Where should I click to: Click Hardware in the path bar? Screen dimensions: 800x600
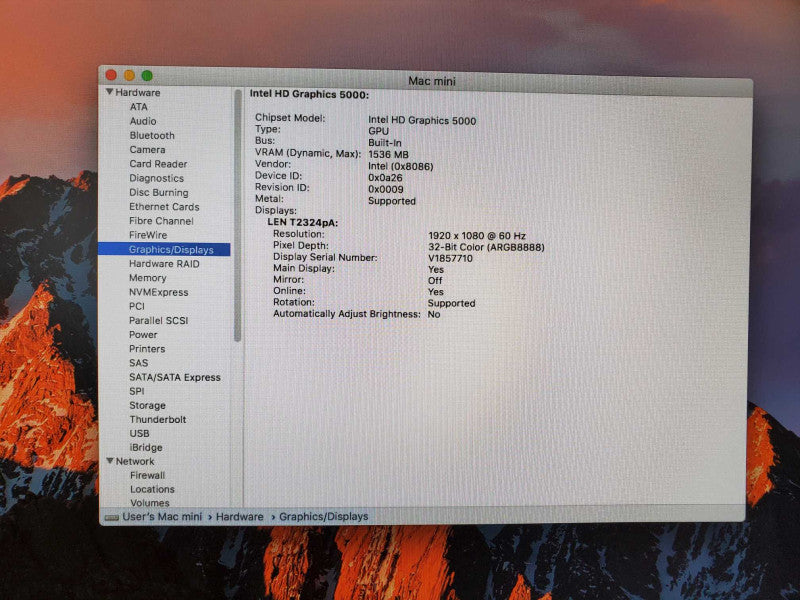click(239, 516)
